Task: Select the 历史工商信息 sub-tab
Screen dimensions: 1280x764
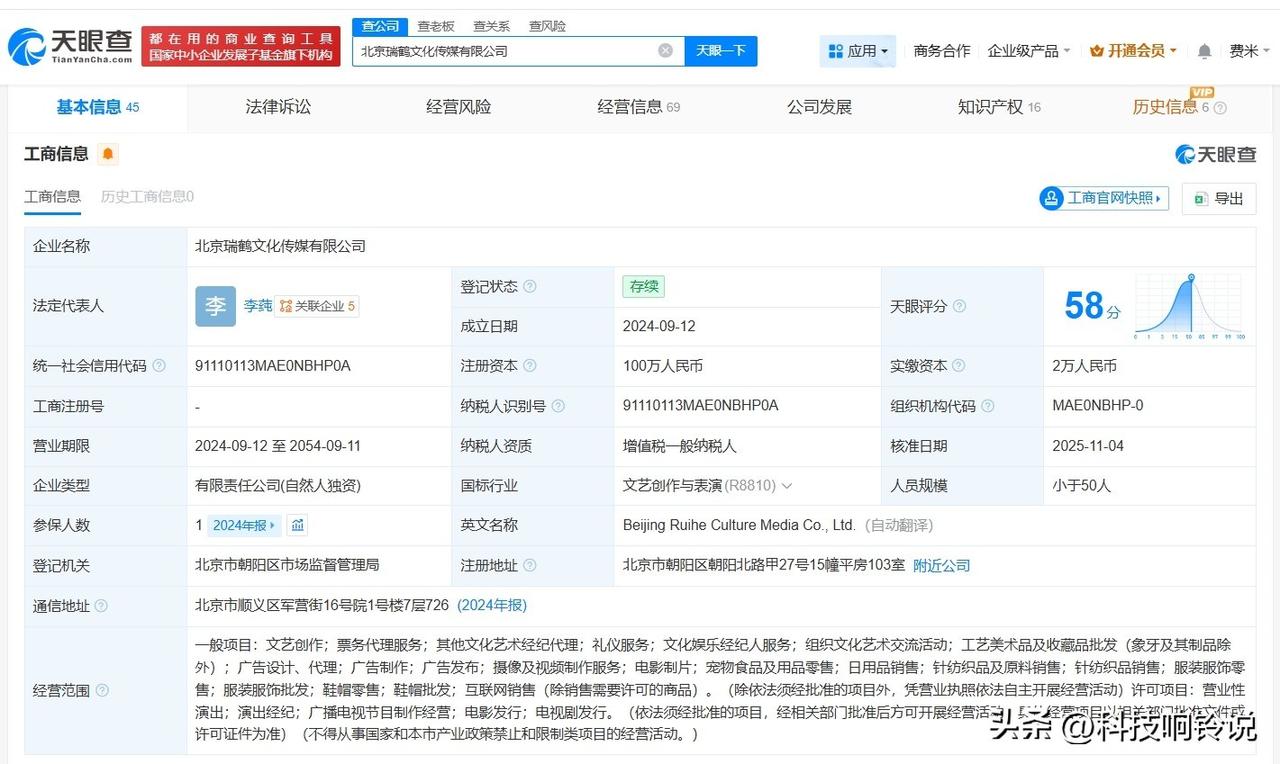Action: [147, 197]
